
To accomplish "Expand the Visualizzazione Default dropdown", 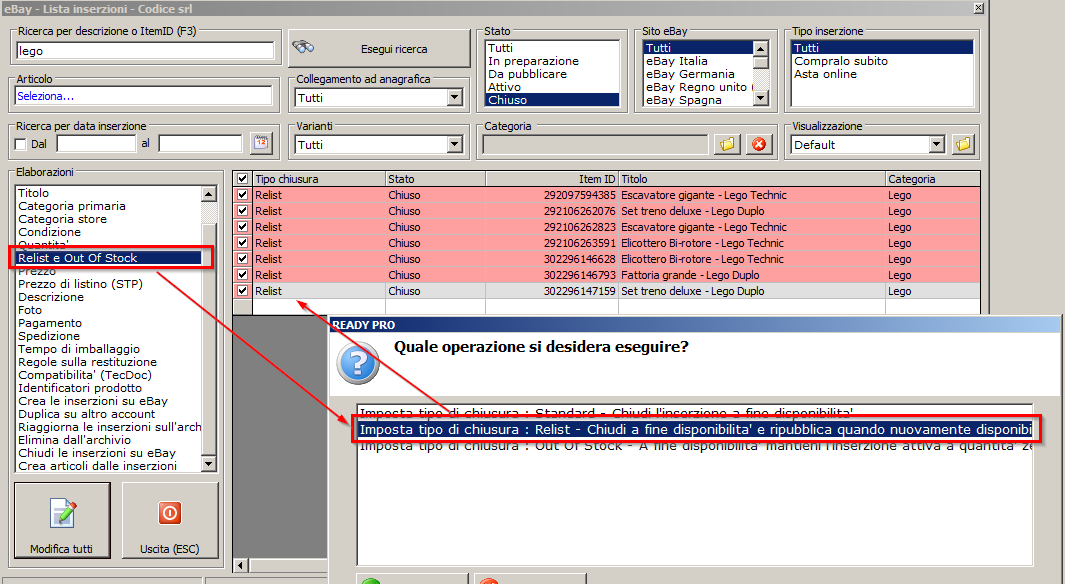I will pyautogui.click(x=937, y=145).
